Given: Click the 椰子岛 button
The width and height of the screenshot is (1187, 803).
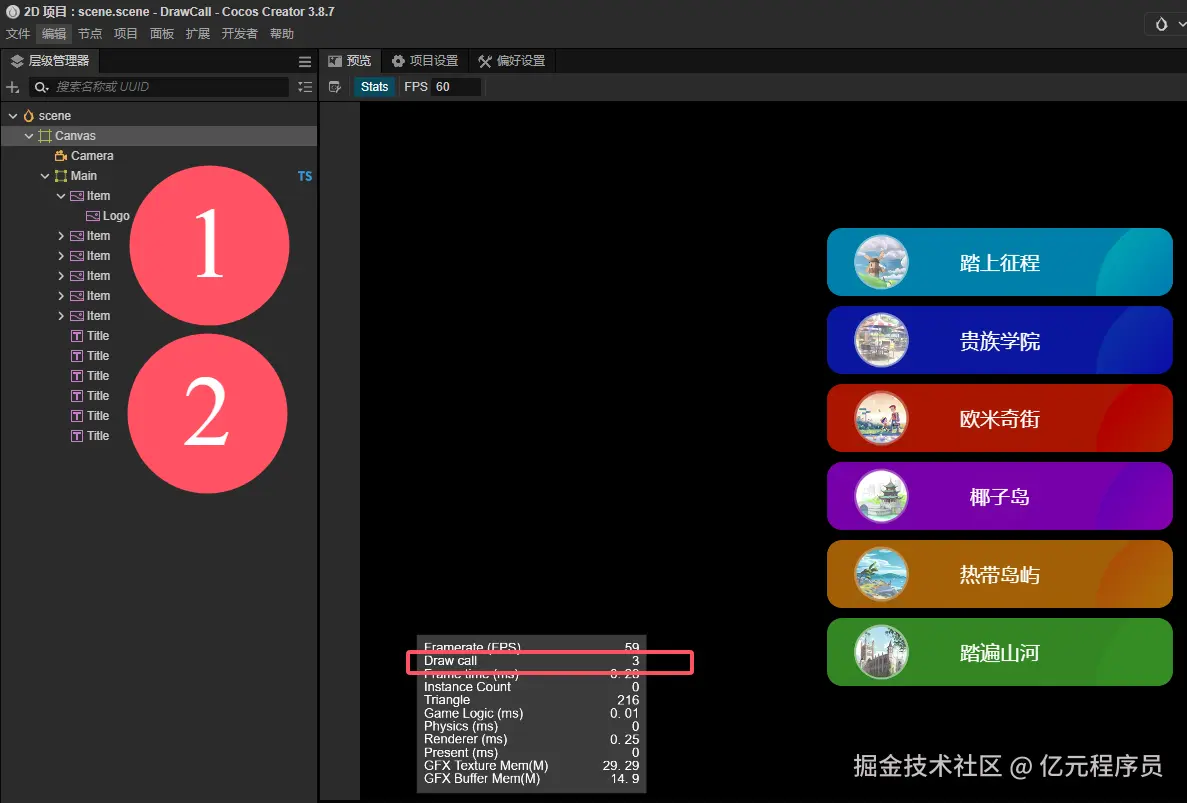Looking at the screenshot, I should [999, 496].
